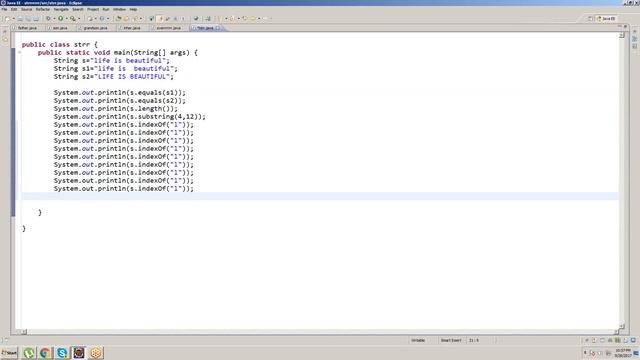Open the Edit menu
This screenshot has height=360, width=640.
pos(14,9)
